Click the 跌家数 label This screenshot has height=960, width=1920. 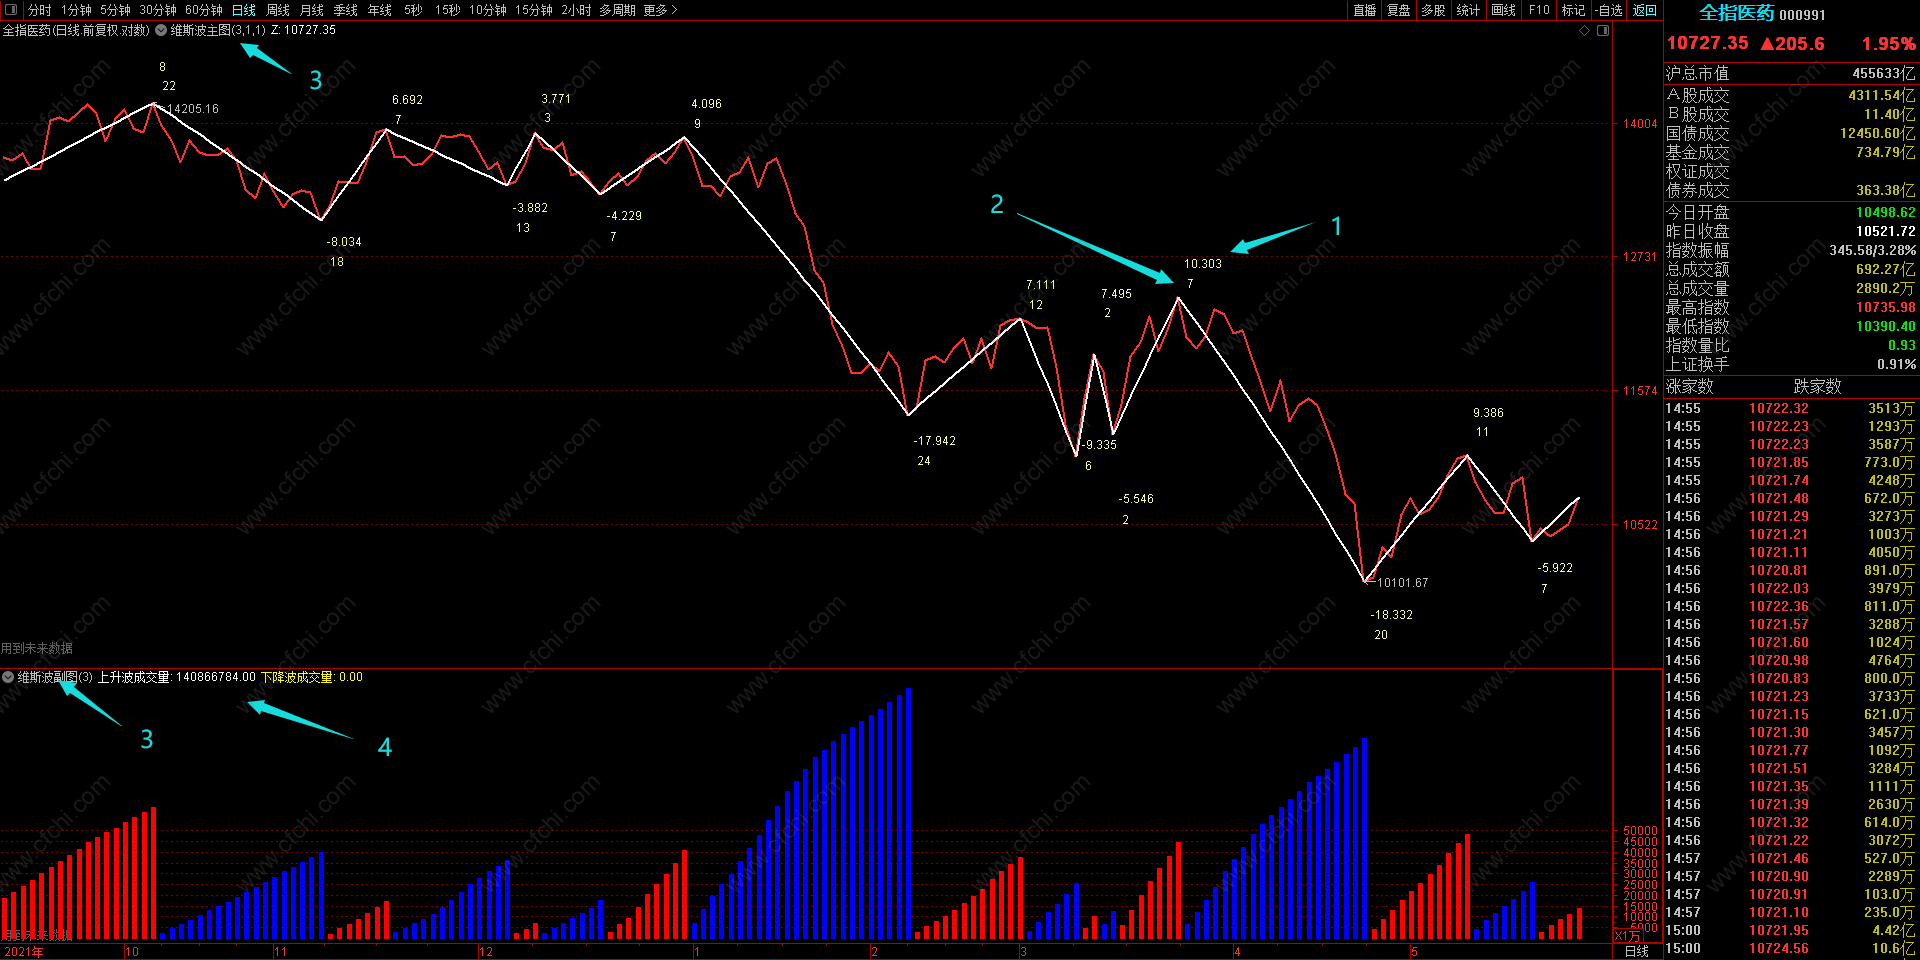pyautogui.click(x=1818, y=386)
